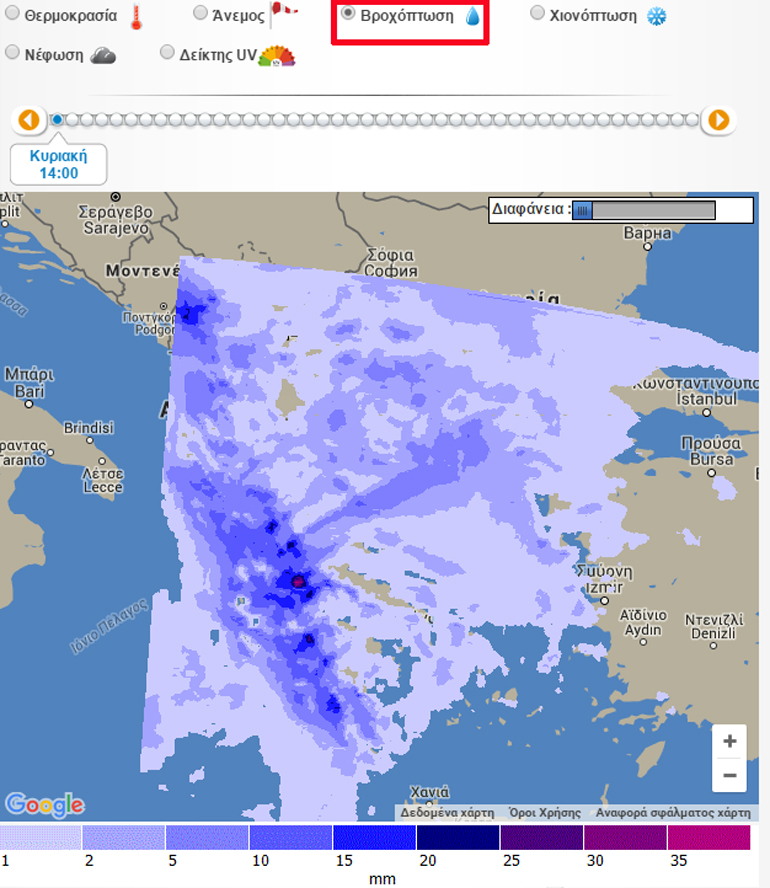Click the snowflake icon beside Χιονόπτωση
The height and width of the screenshot is (888, 770).
[x=656, y=17]
